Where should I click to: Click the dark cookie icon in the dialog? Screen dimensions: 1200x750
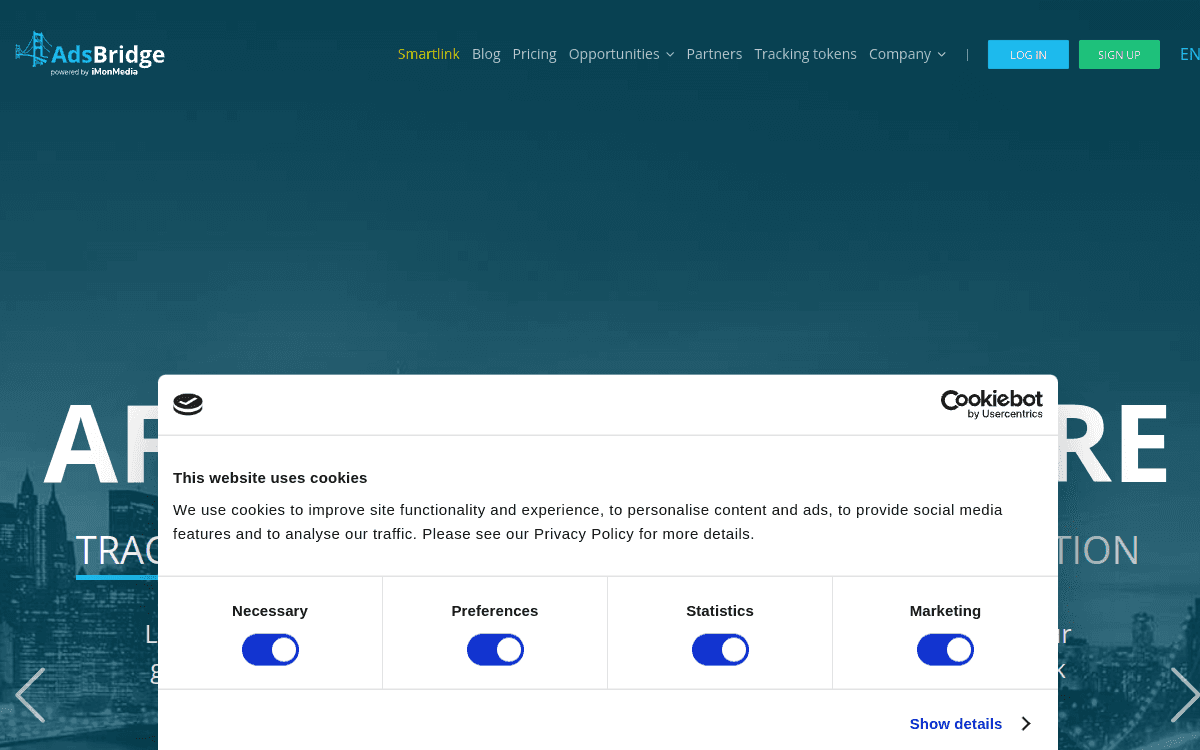point(187,404)
